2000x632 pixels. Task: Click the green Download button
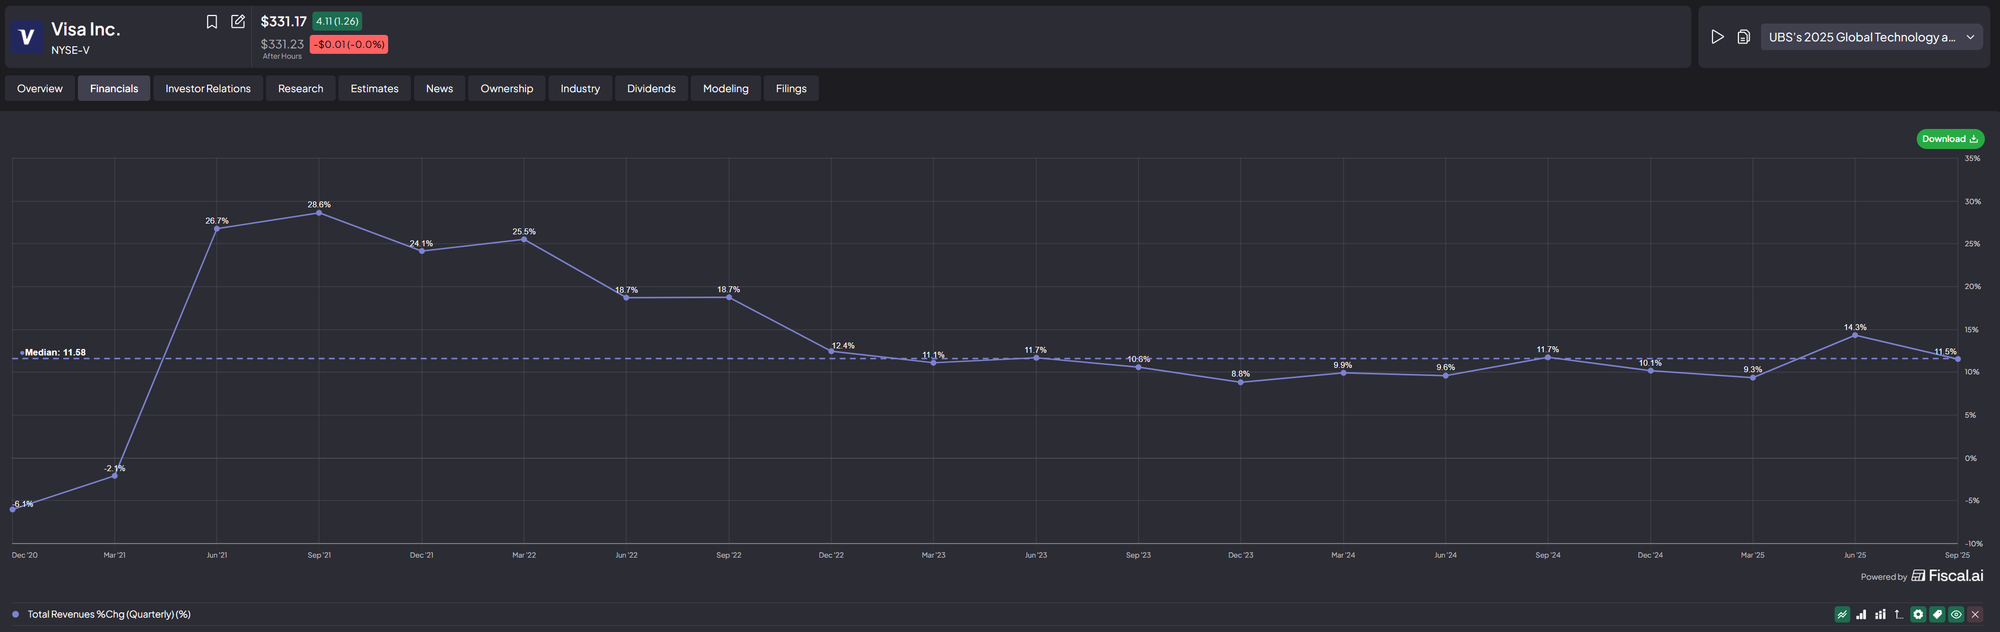1949,139
